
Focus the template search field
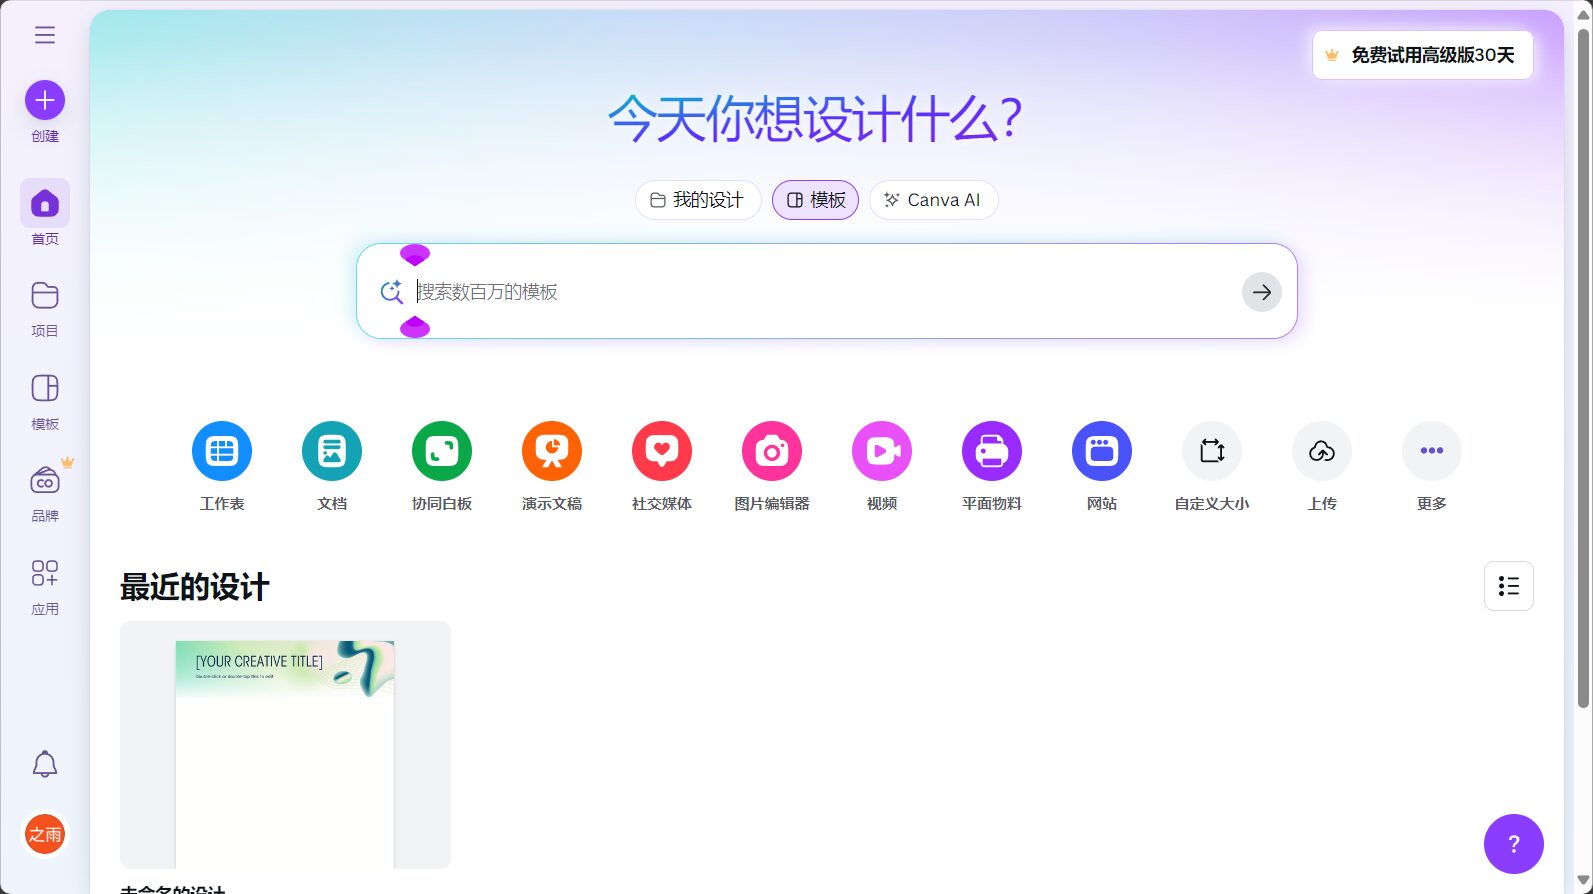[826, 291]
